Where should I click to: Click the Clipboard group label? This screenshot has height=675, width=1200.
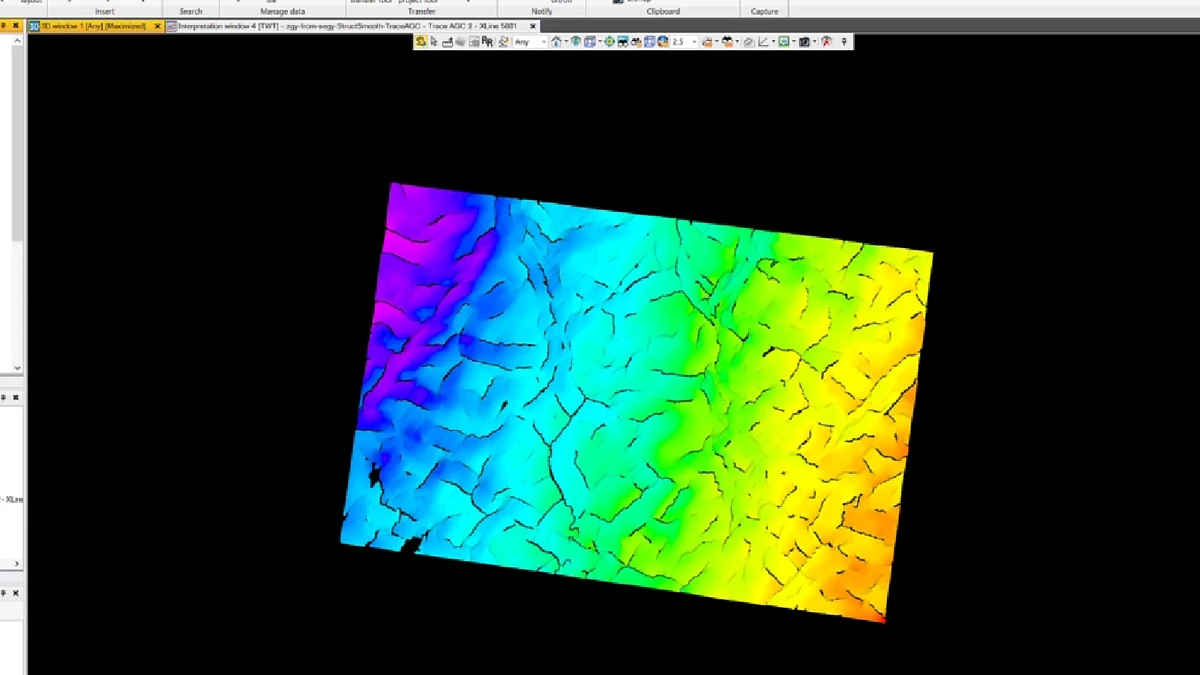(x=663, y=11)
